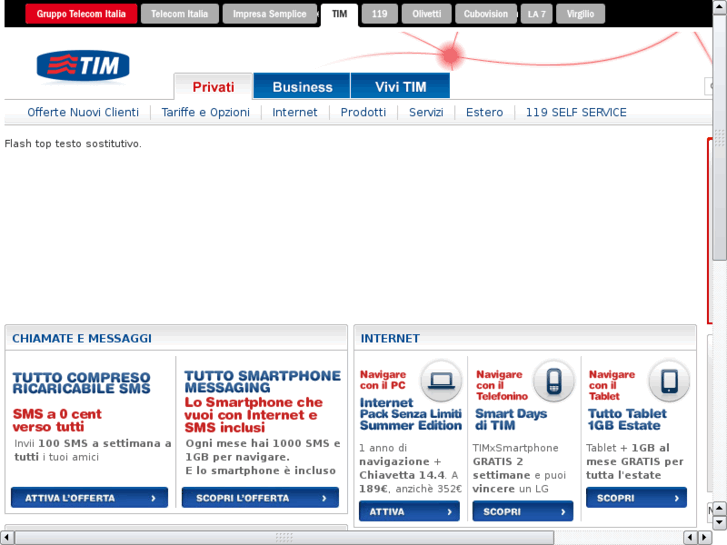Open 119 SELF SERVICE menu item
Image resolution: width=727 pixels, height=545 pixels.
coord(576,112)
